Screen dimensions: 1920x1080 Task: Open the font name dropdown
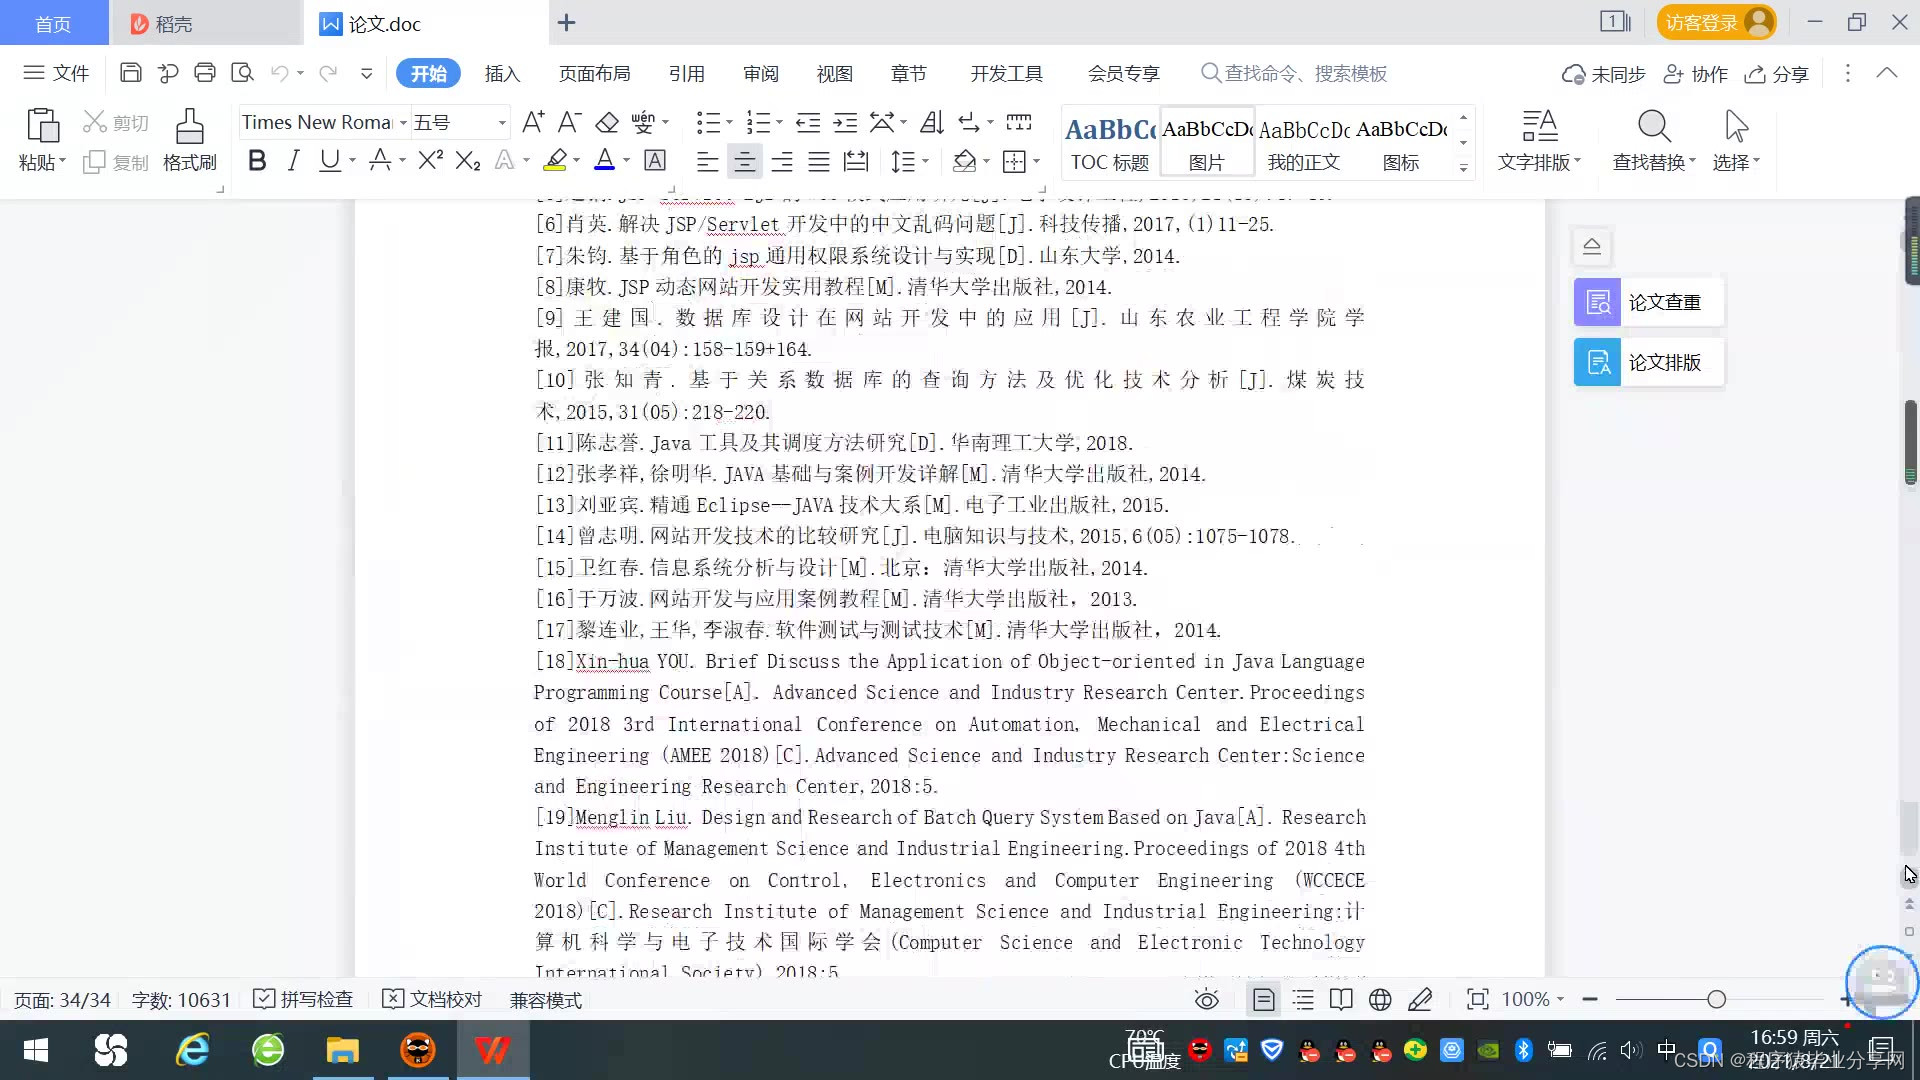[x=403, y=123]
